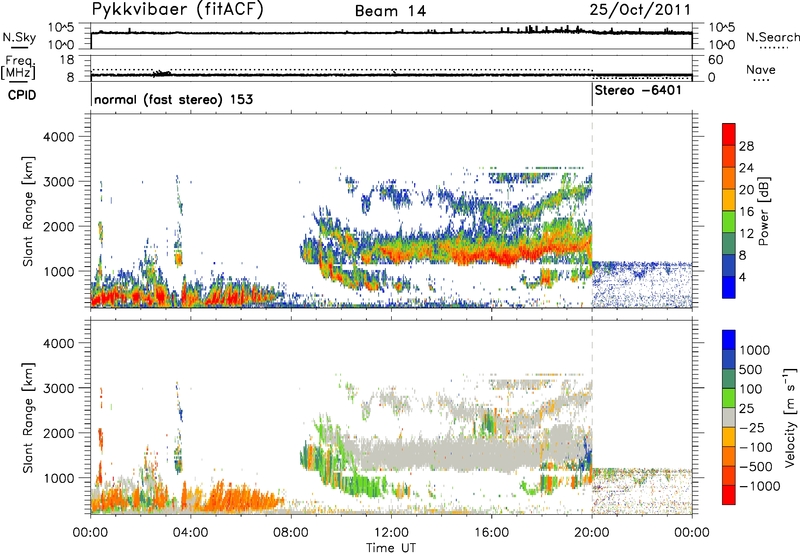Image resolution: width=800 pixels, height=554 pixels.
Task: Click the '08:00' time axis tick label
Action: point(291,533)
